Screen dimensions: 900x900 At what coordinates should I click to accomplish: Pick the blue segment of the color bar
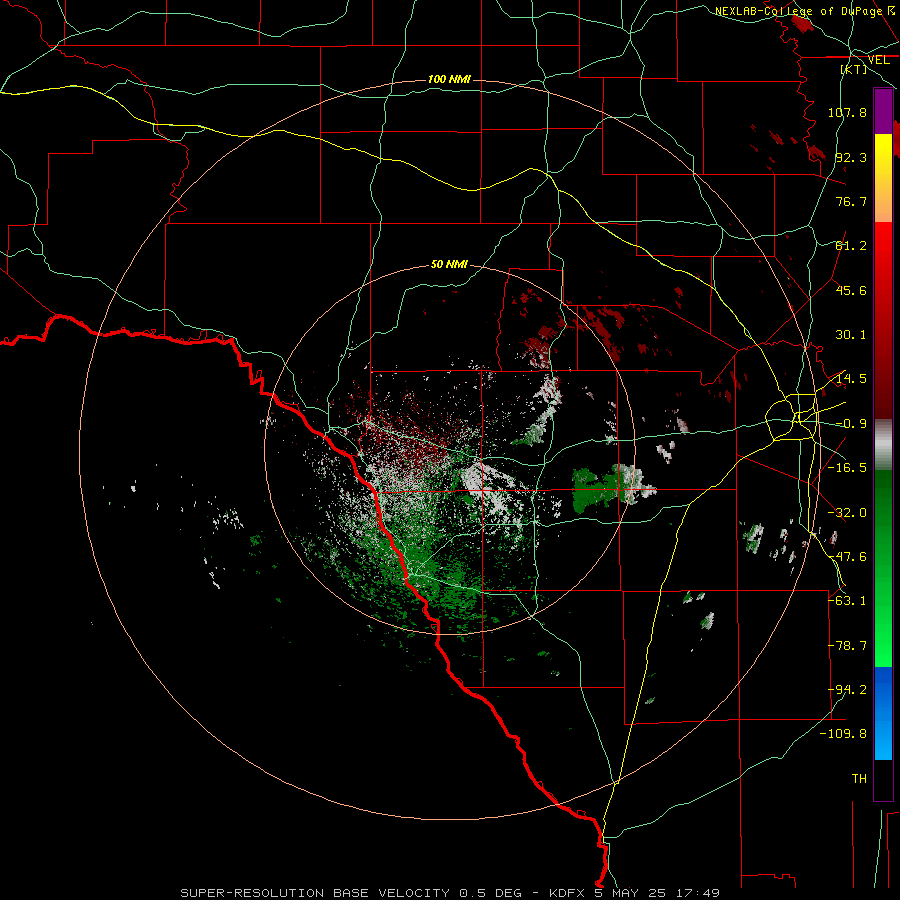pyautogui.click(x=883, y=713)
